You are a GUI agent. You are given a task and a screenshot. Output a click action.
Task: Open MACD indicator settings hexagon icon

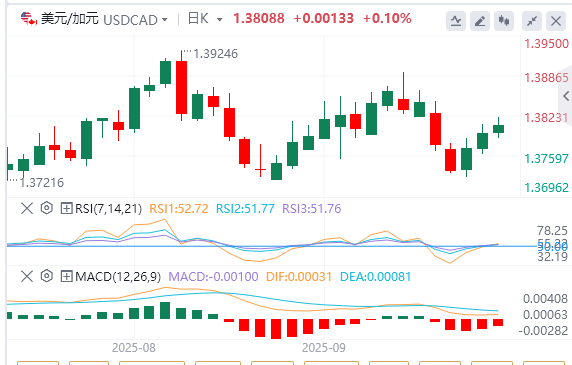point(47,276)
